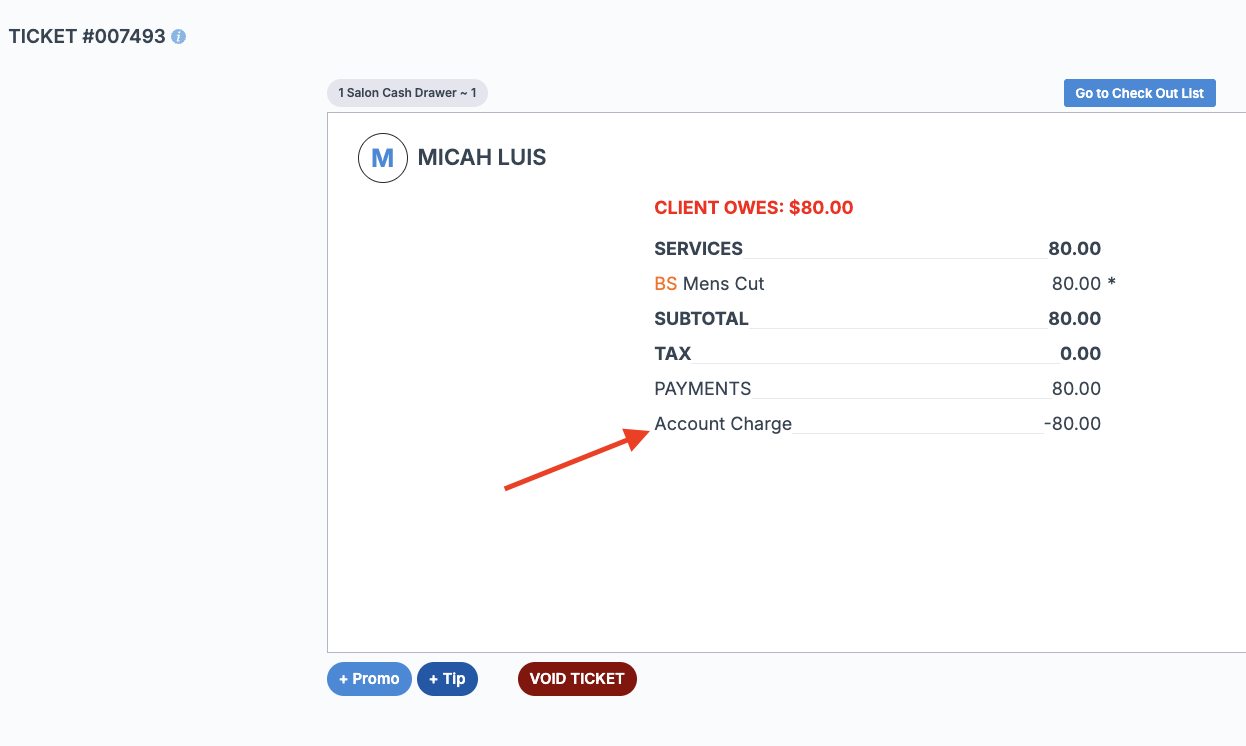The image size is (1246, 746).
Task: Click the asterisk next to Mens Cut price
Action: [1111, 284]
